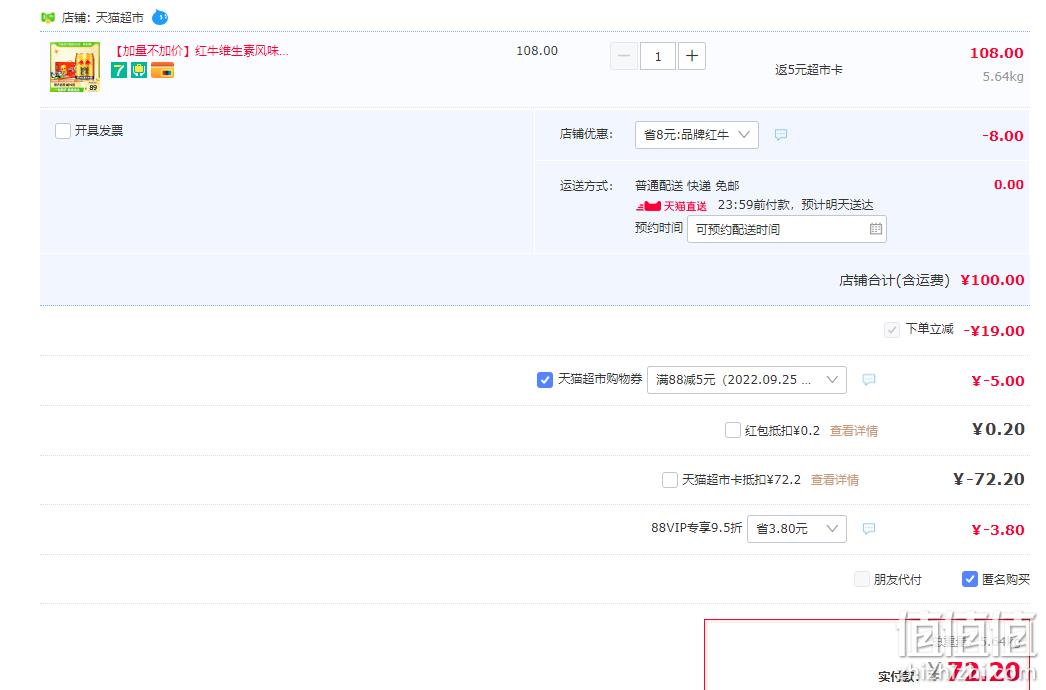Screen dimensions: 1046x690
Task: Check the 红包抵扣¥0.2 checkbox
Action: (732, 430)
